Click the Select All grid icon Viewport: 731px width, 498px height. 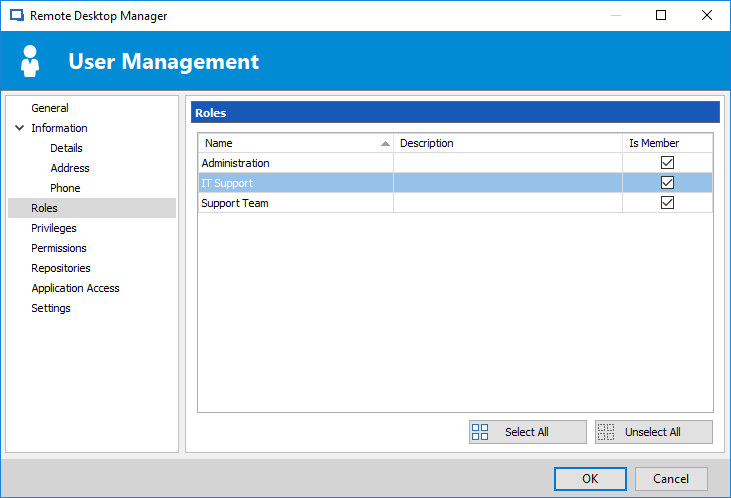tap(480, 432)
